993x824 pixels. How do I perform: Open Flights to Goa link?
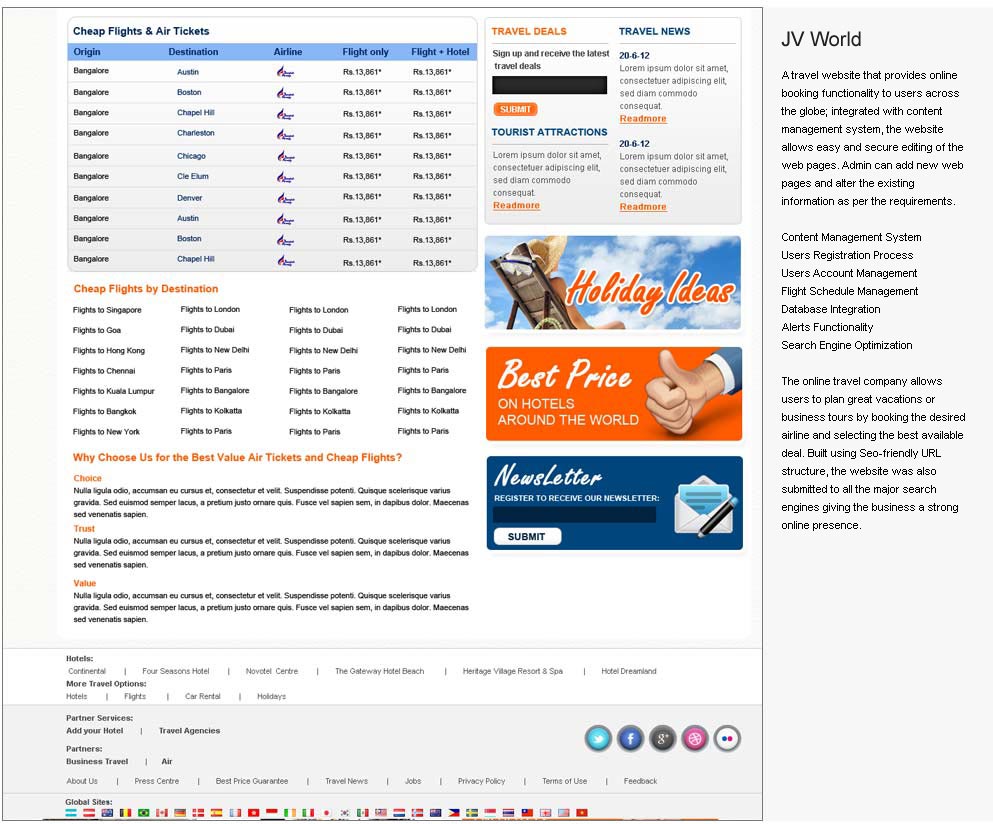point(96,330)
